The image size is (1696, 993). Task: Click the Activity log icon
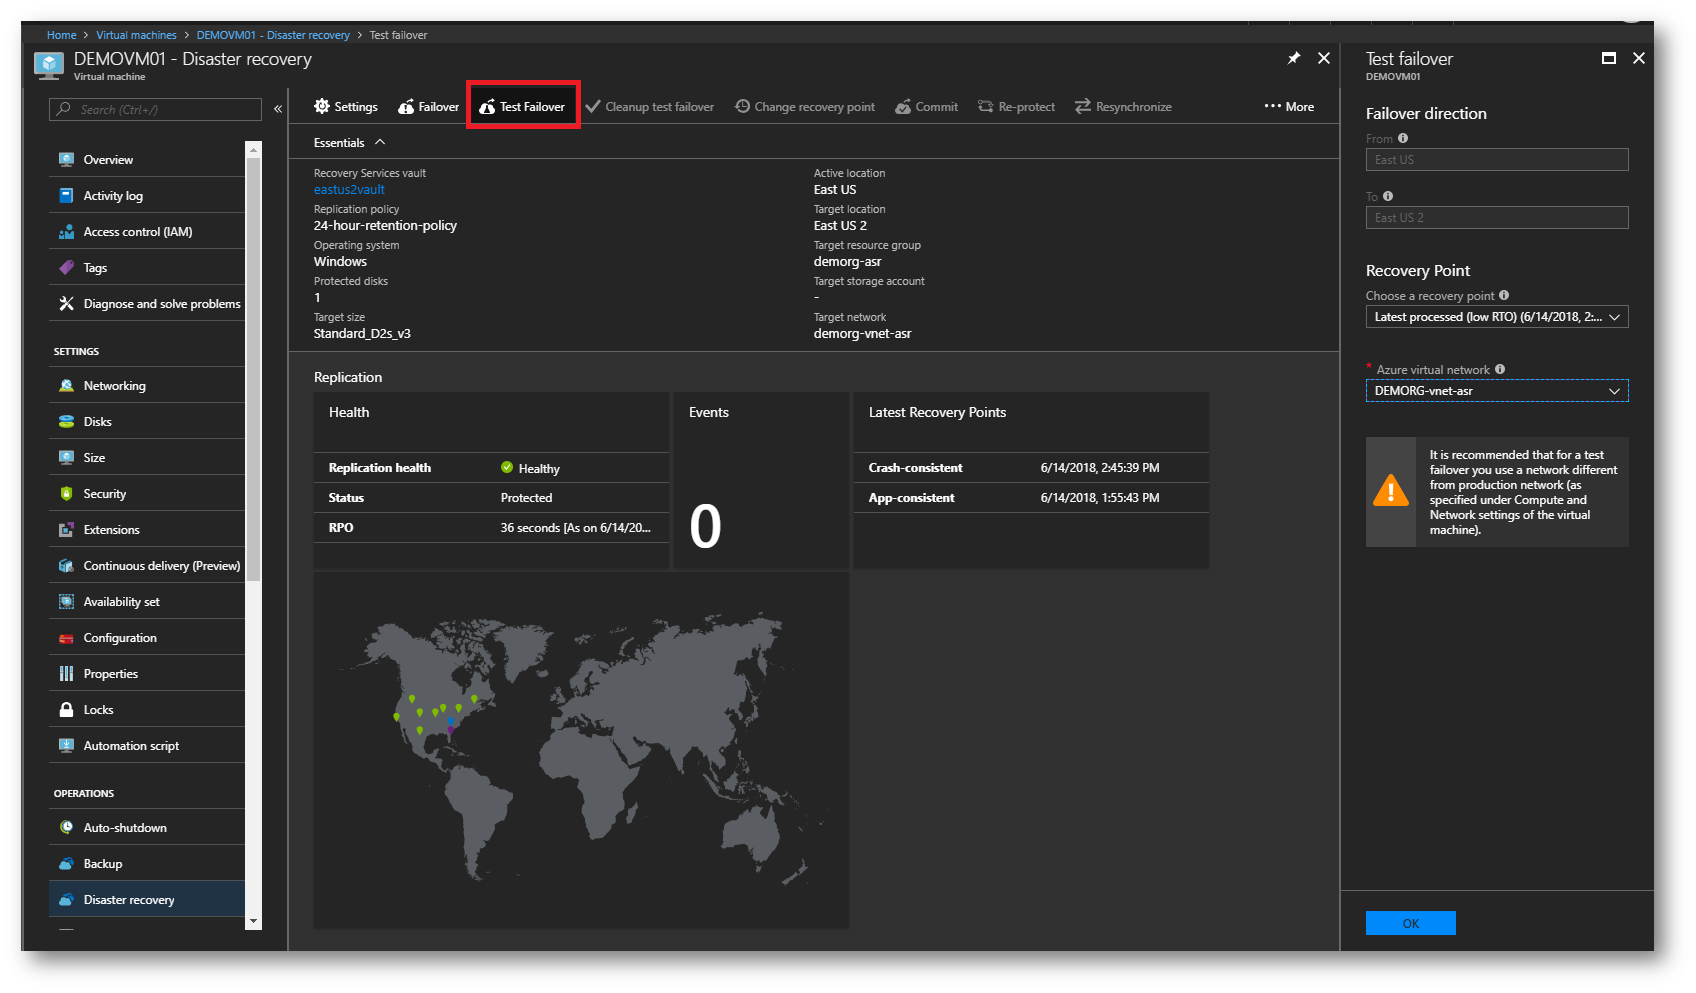(66, 195)
